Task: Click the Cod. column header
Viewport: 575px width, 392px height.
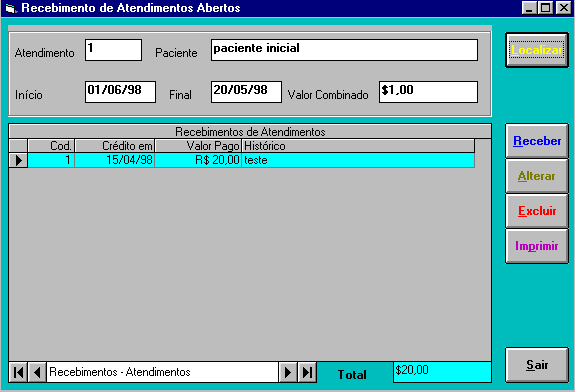Action: pos(51,146)
